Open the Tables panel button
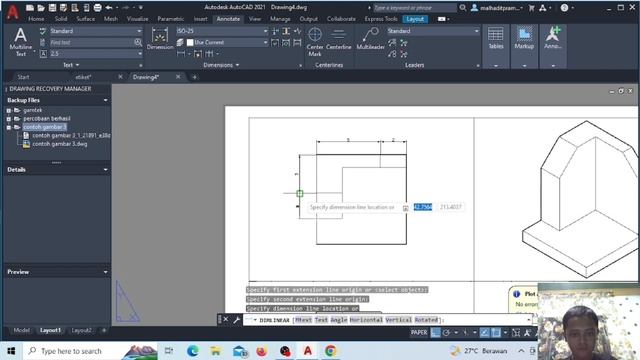This screenshot has width=640, height=360. tap(496, 46)
